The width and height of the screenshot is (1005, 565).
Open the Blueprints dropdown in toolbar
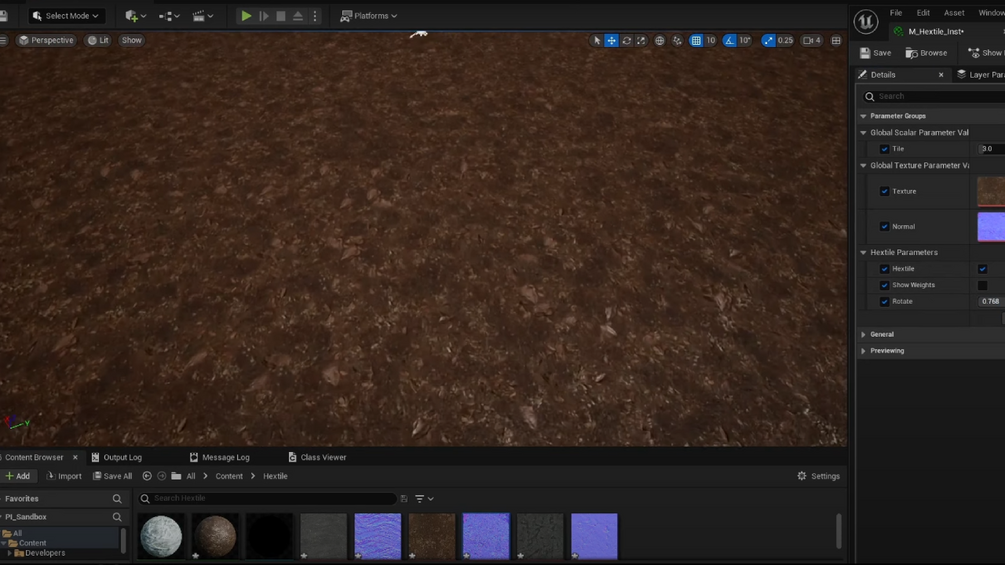tap(169, 16)
